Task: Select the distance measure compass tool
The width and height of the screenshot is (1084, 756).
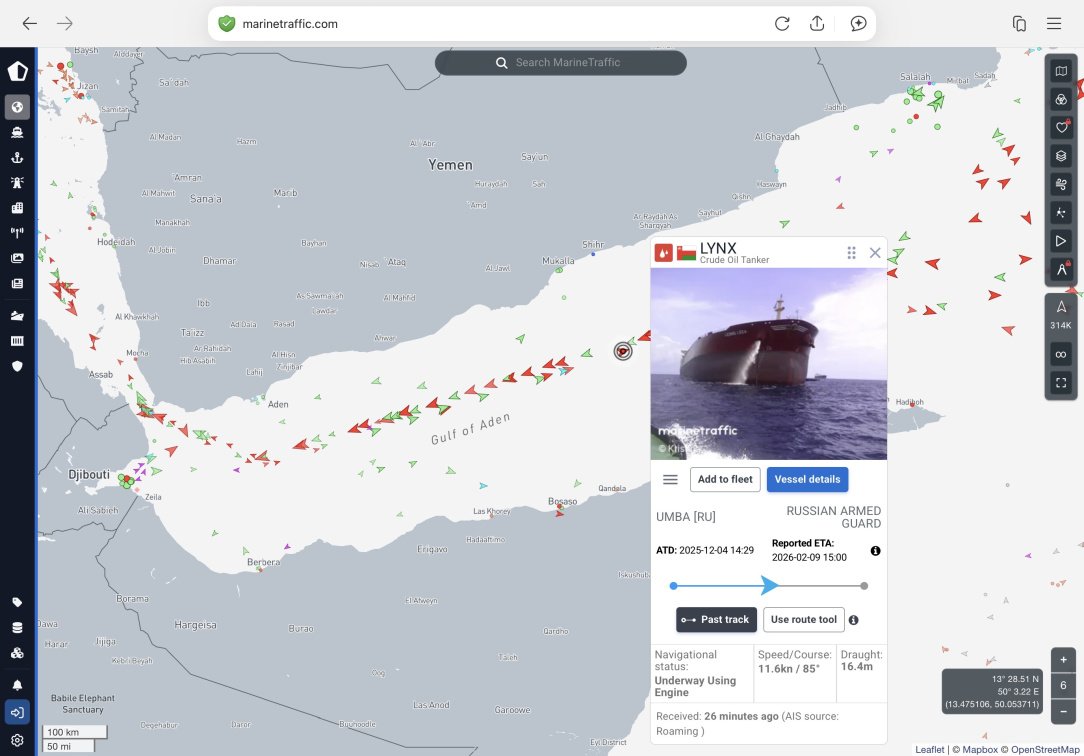Action: point(1061,269)
